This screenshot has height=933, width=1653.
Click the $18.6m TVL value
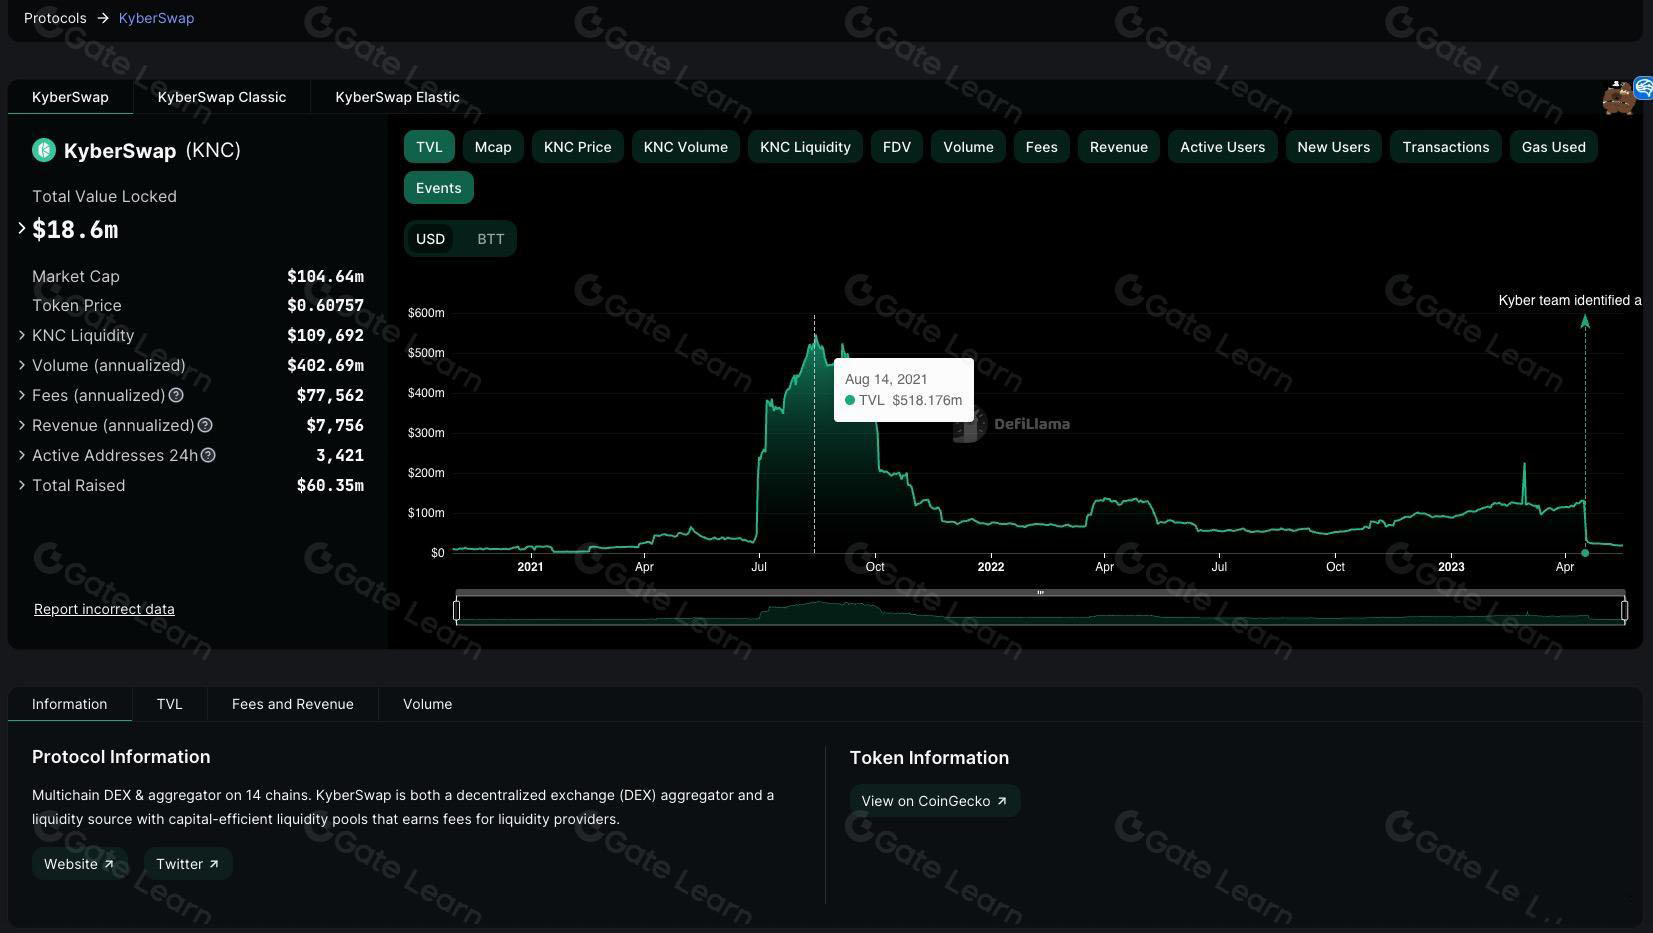[75, 229]
